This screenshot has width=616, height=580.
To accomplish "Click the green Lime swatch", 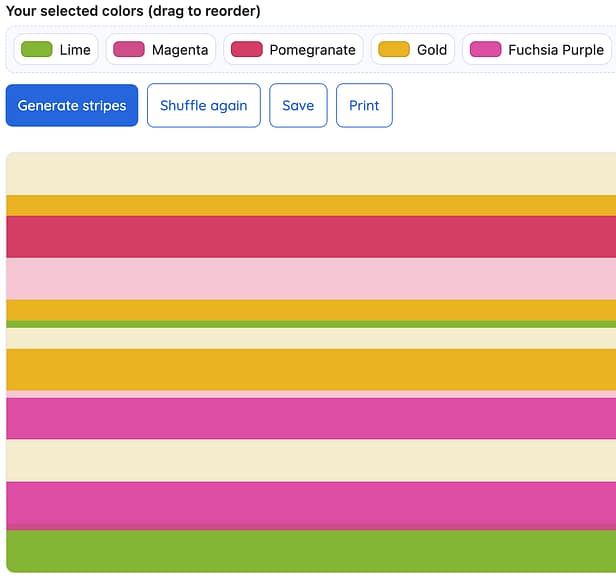I will (x=37, y=50).
